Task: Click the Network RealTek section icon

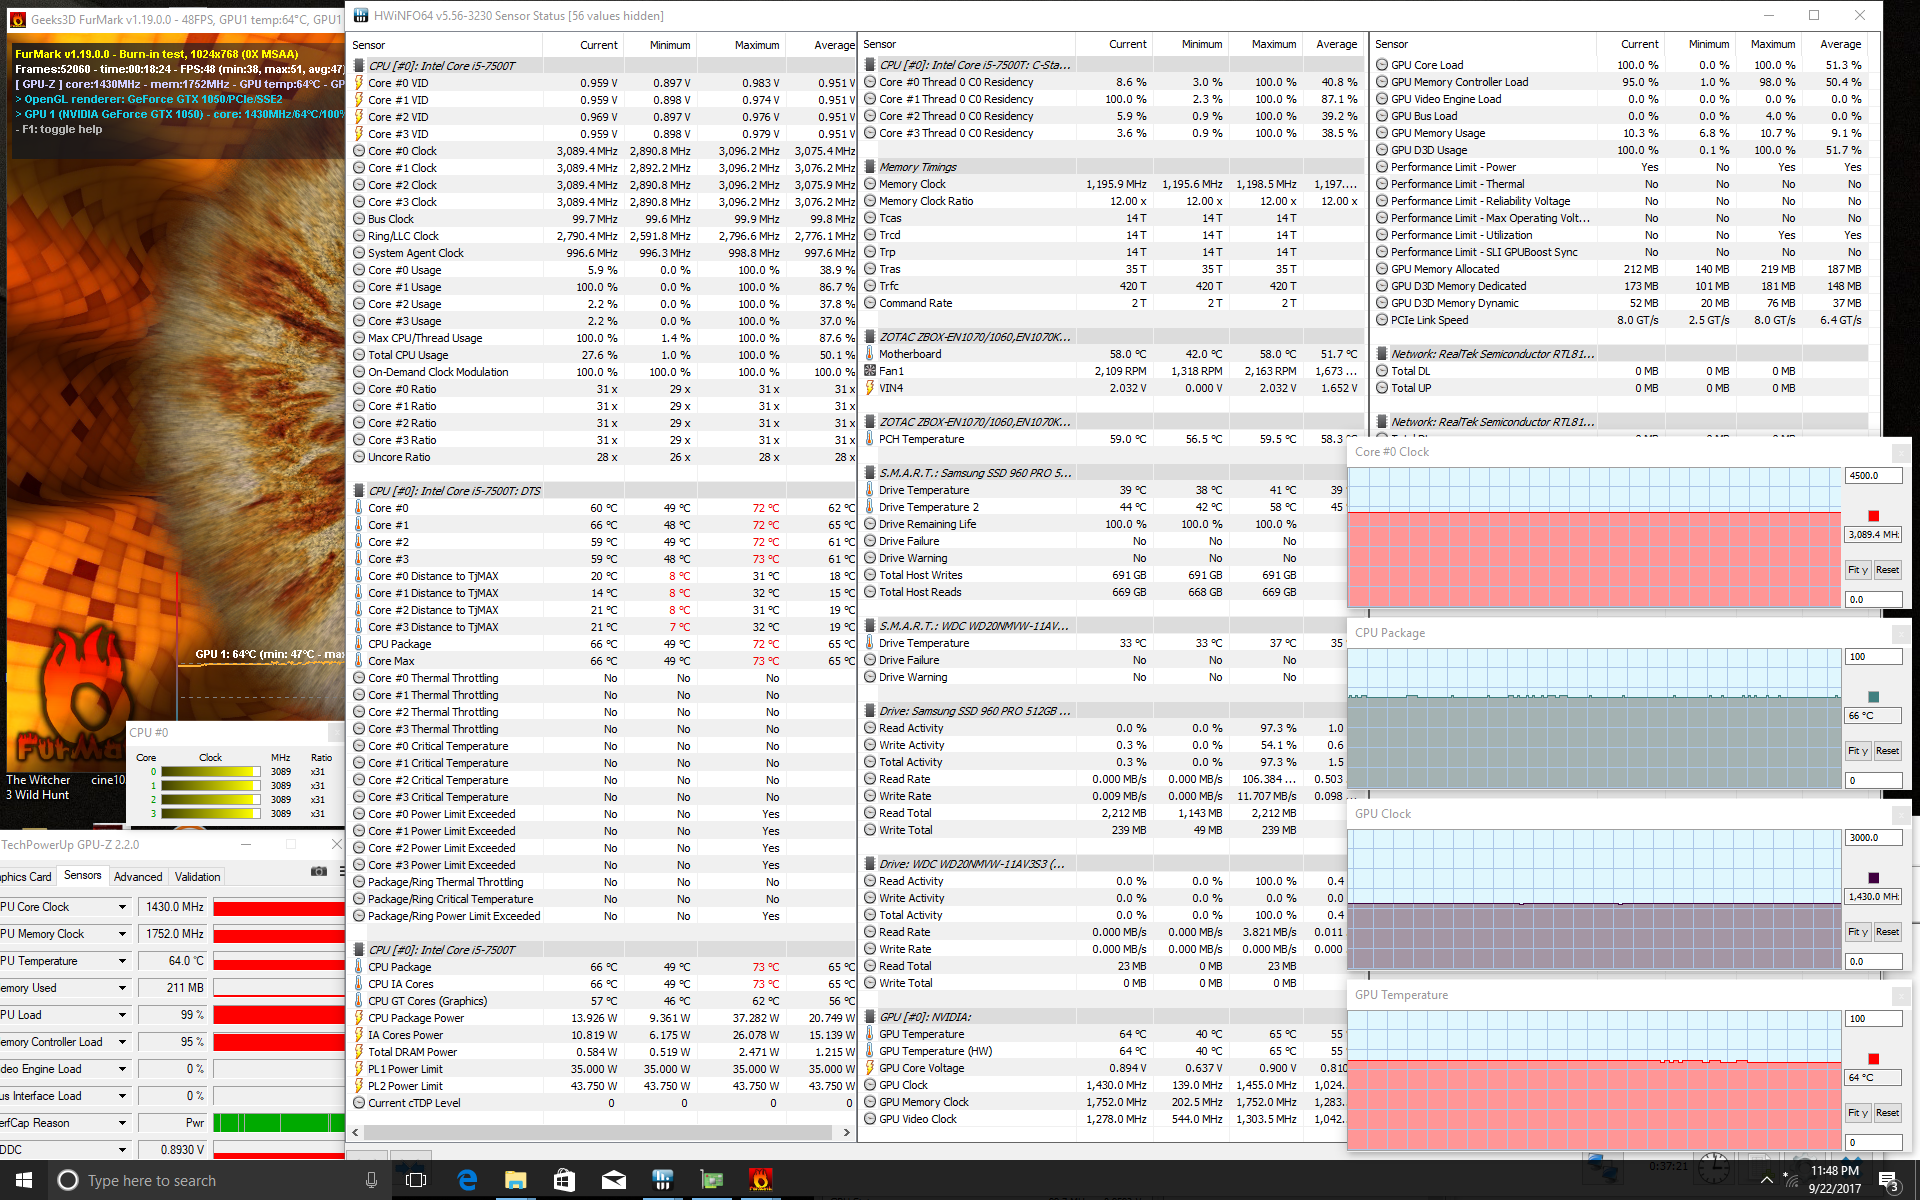Action: [x=1382, y=354]
